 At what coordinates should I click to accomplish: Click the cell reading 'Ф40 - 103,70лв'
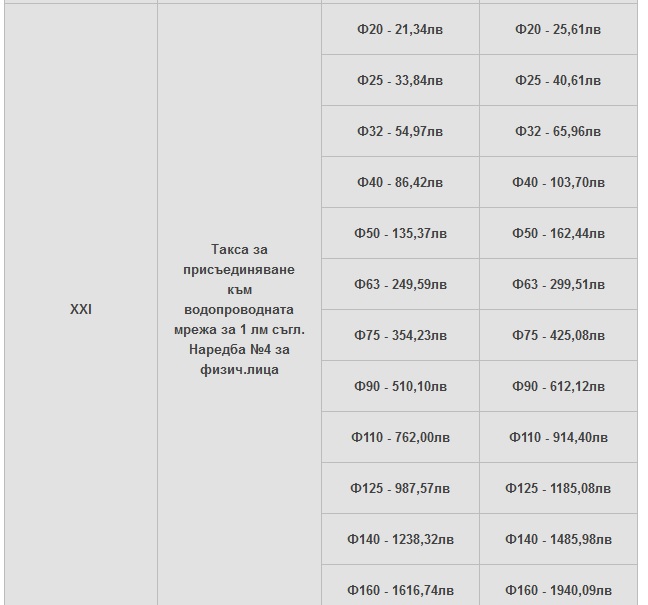click(558, 183)
